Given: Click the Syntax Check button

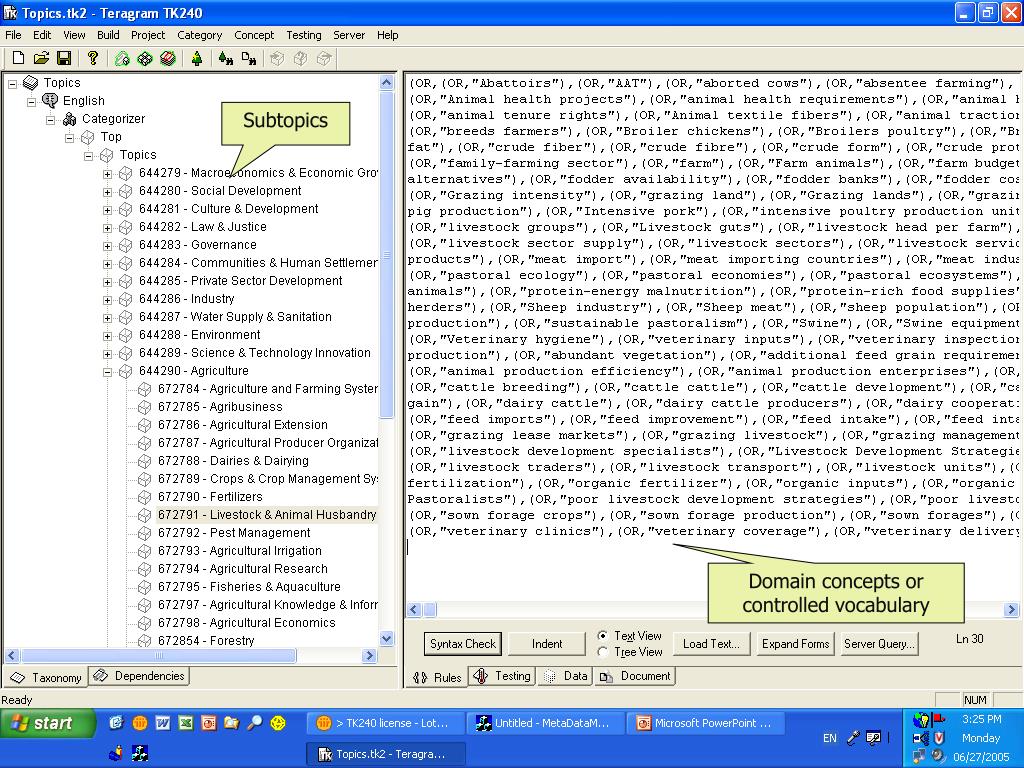Looking at the screenshot, I should [462, 644].
